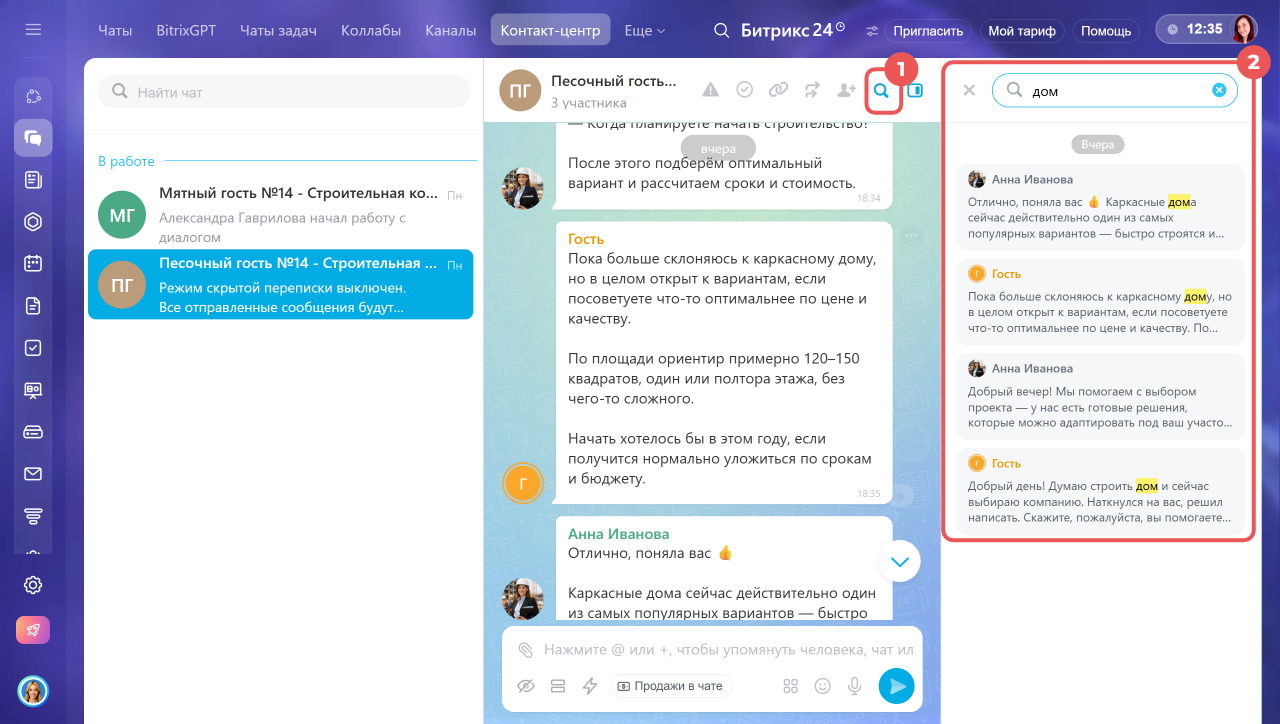This screenshot has width=1280, height=724.
Task: Switch to the Каналы tab
Action: [450, 31]
